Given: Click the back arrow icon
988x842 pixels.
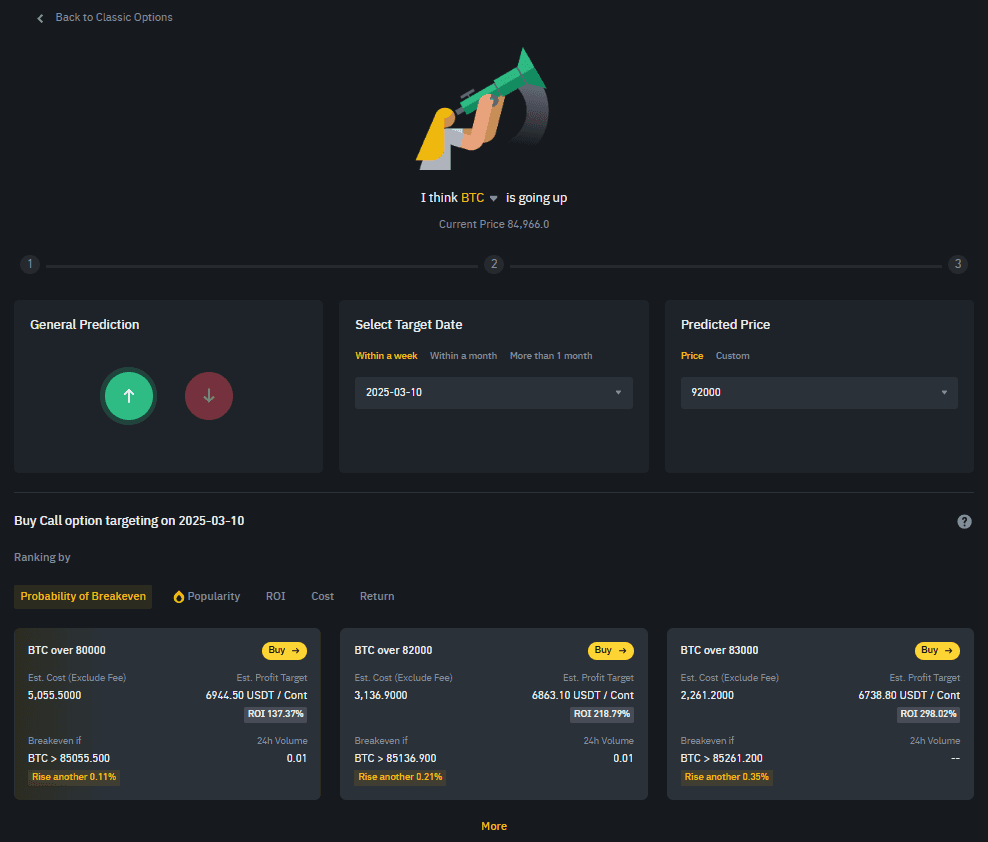Looking at the screenshot, I should coord(40,18).
